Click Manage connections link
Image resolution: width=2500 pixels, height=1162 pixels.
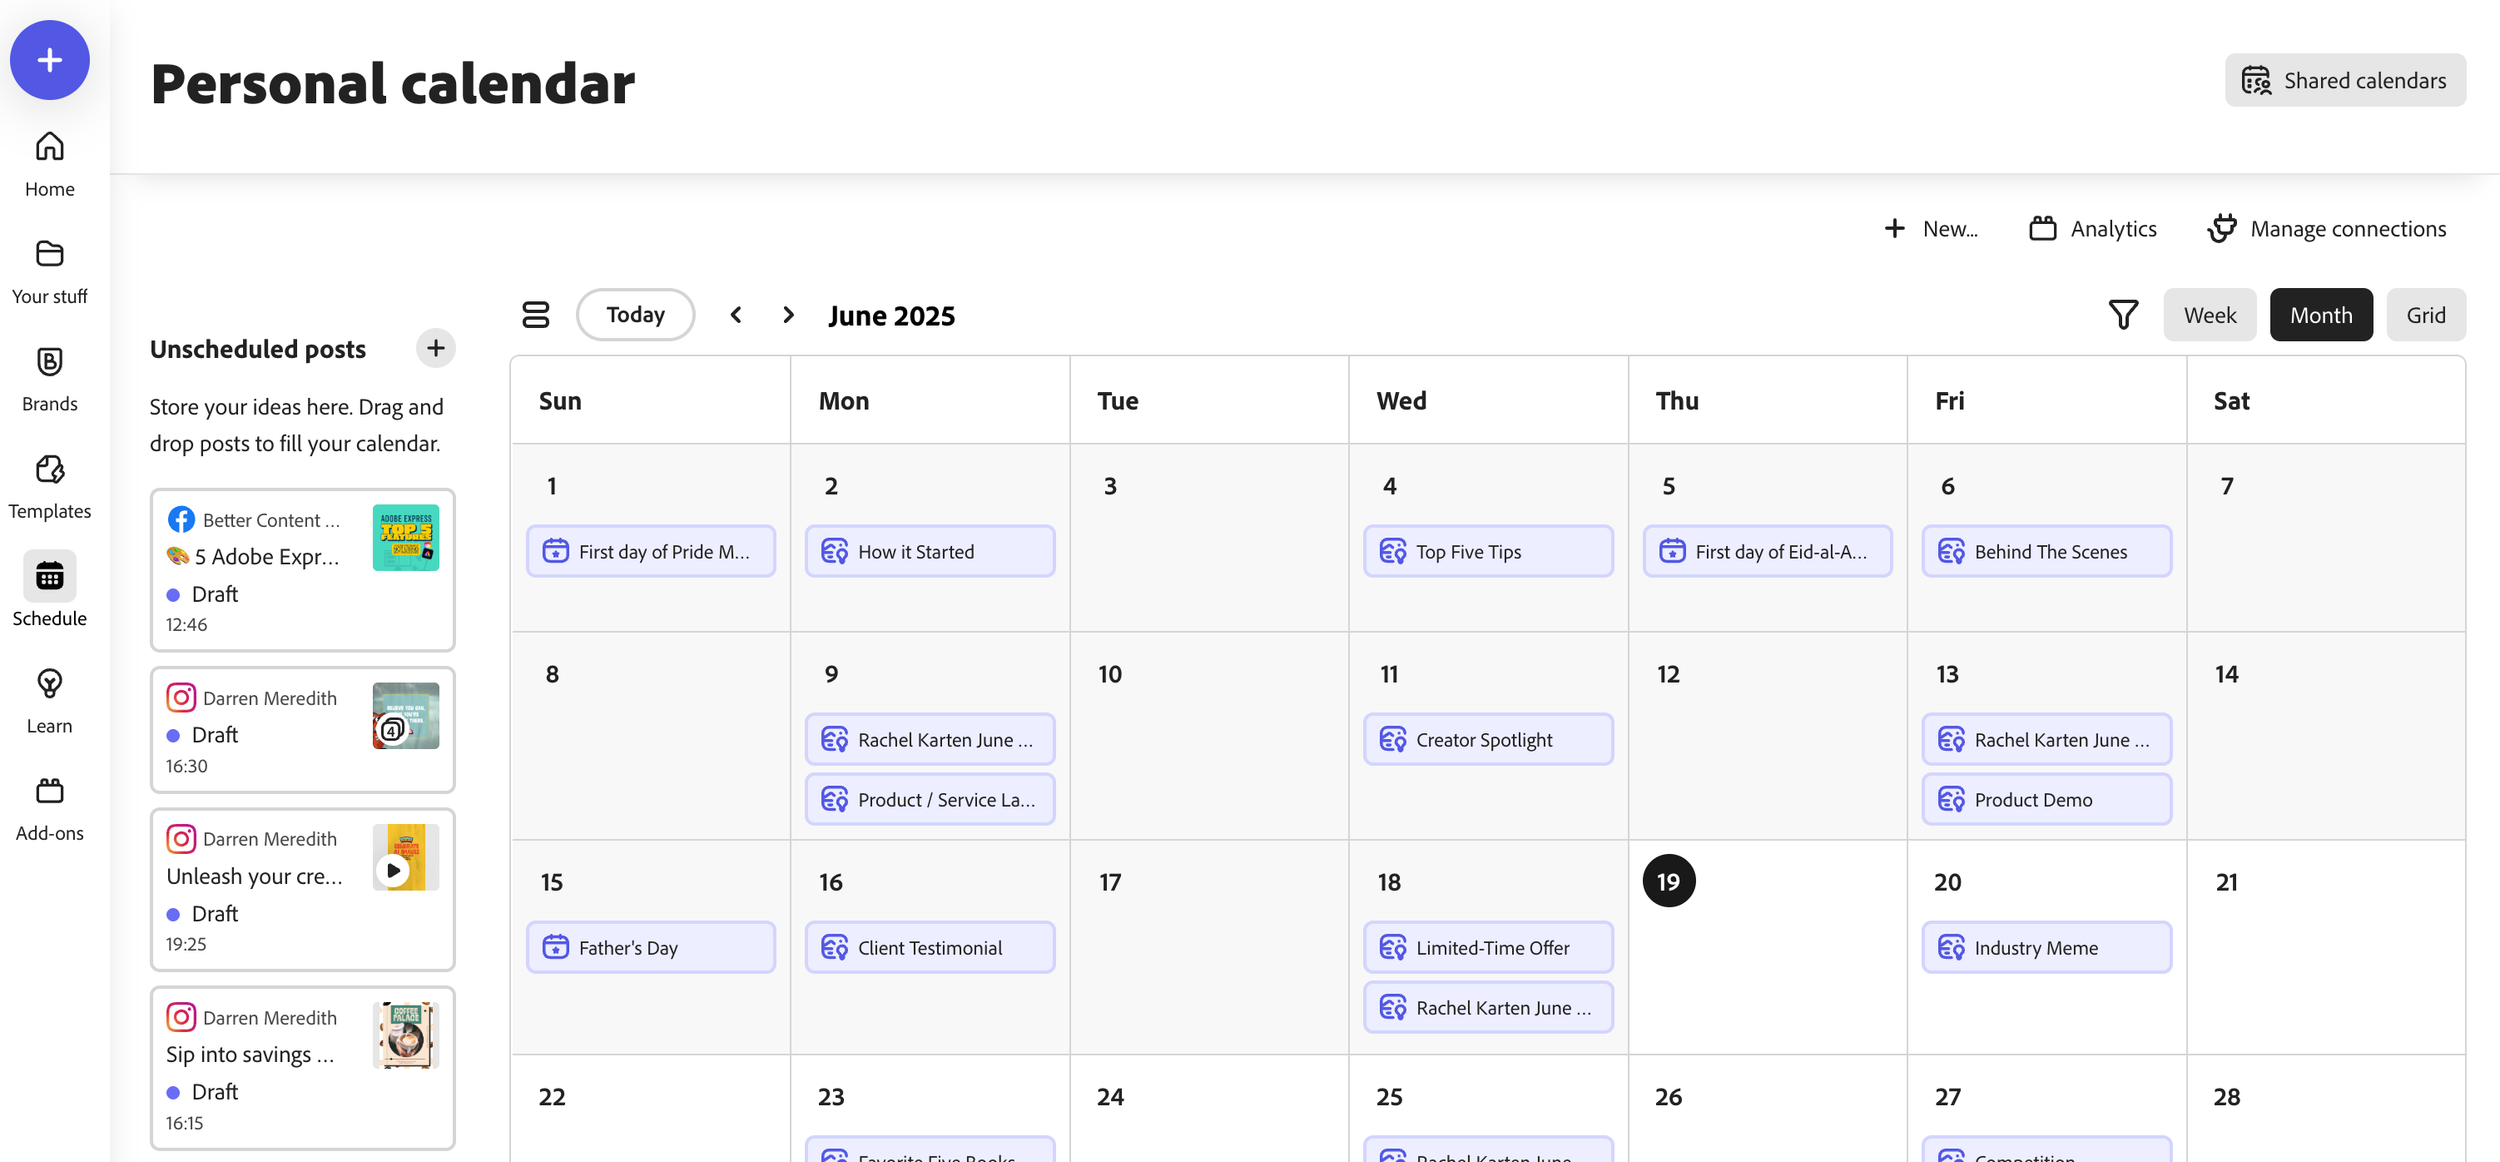click(x=2326, y=229)
